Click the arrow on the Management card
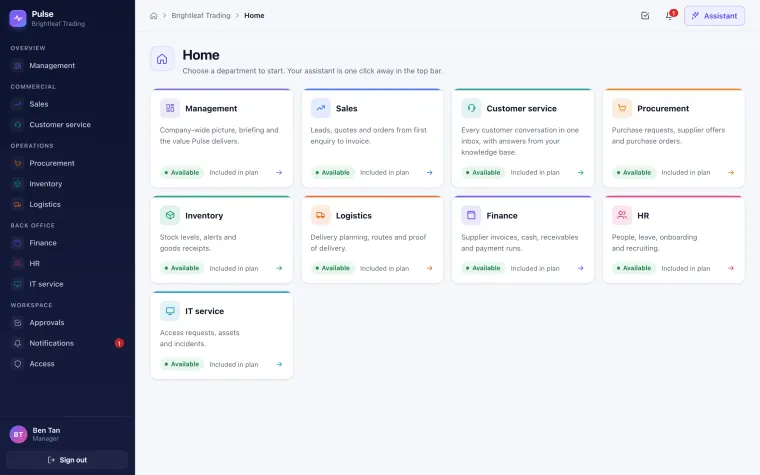Viewport: 760px width, 475px height. 279,173
